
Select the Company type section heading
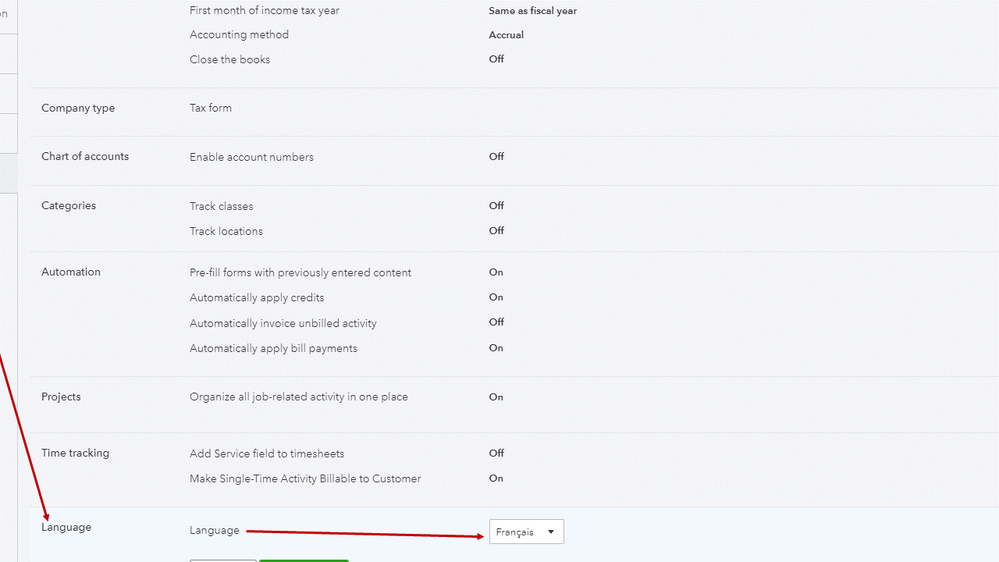78,108
